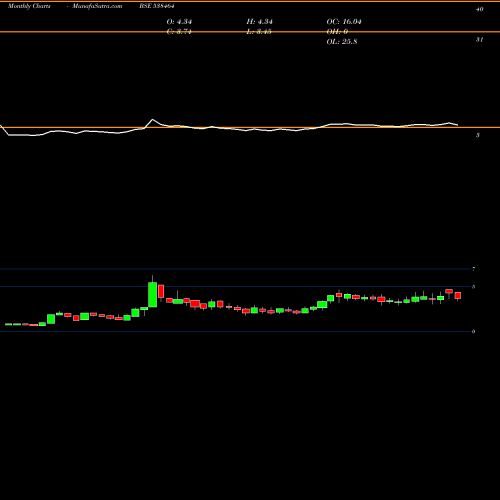Select the low value 'L: 3.45'
The height and width of the screenshot is (500, 500).
point(259,32)
